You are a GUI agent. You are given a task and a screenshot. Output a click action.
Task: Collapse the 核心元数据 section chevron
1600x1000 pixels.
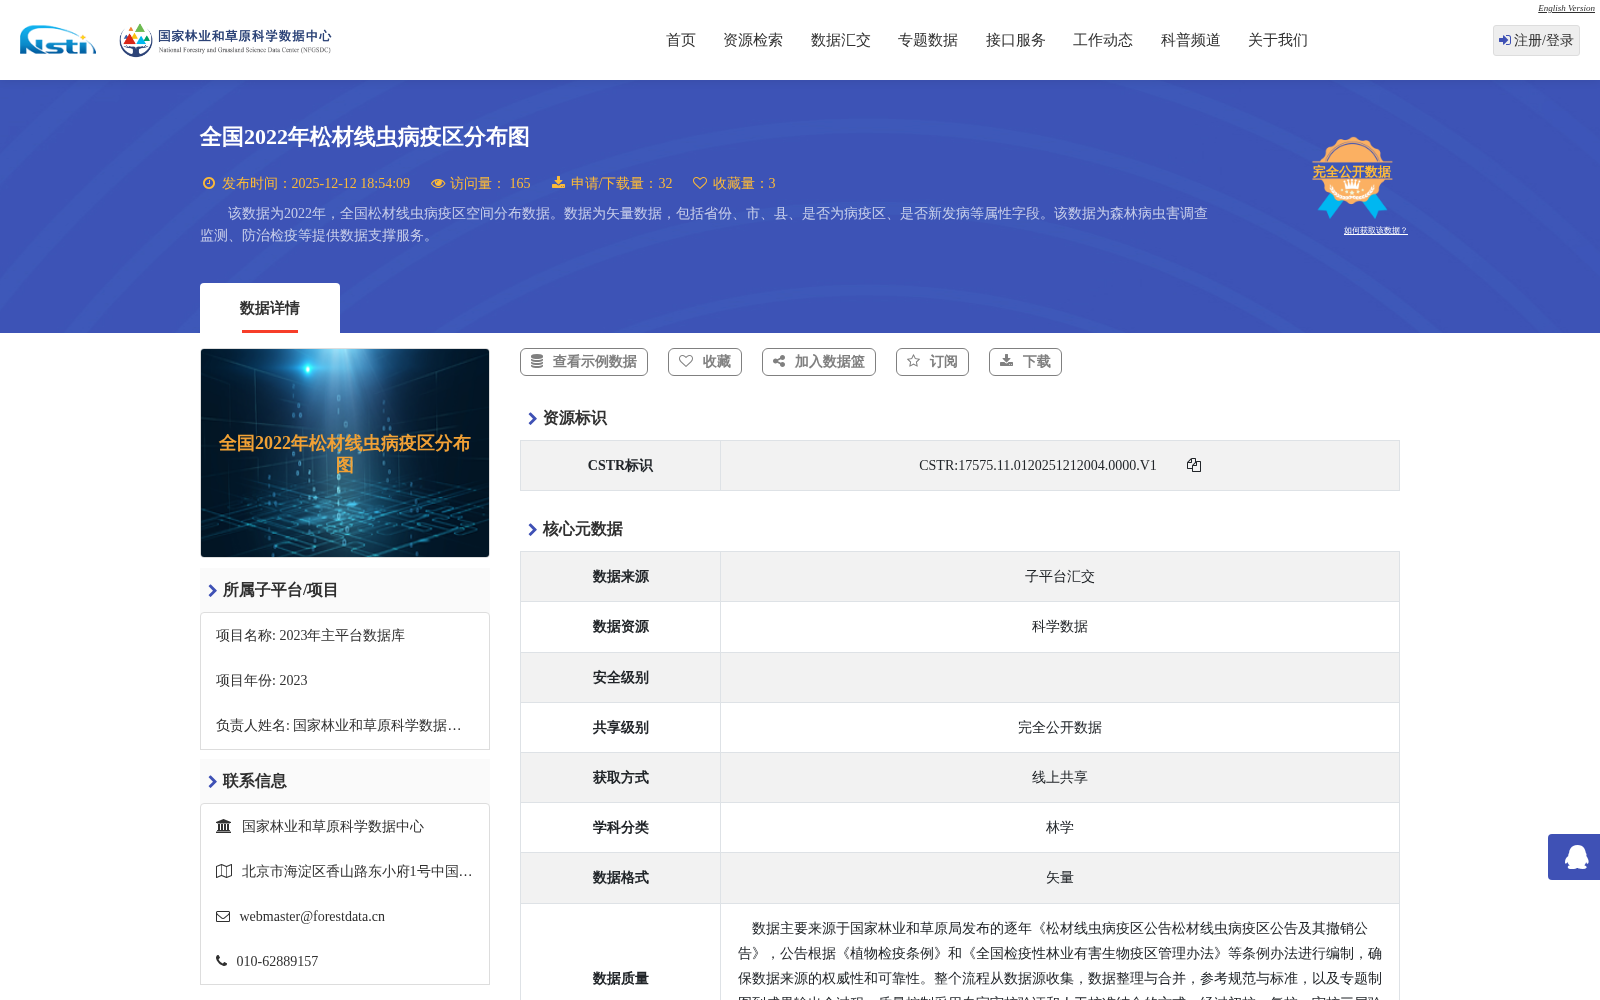[x=533, y=530]
